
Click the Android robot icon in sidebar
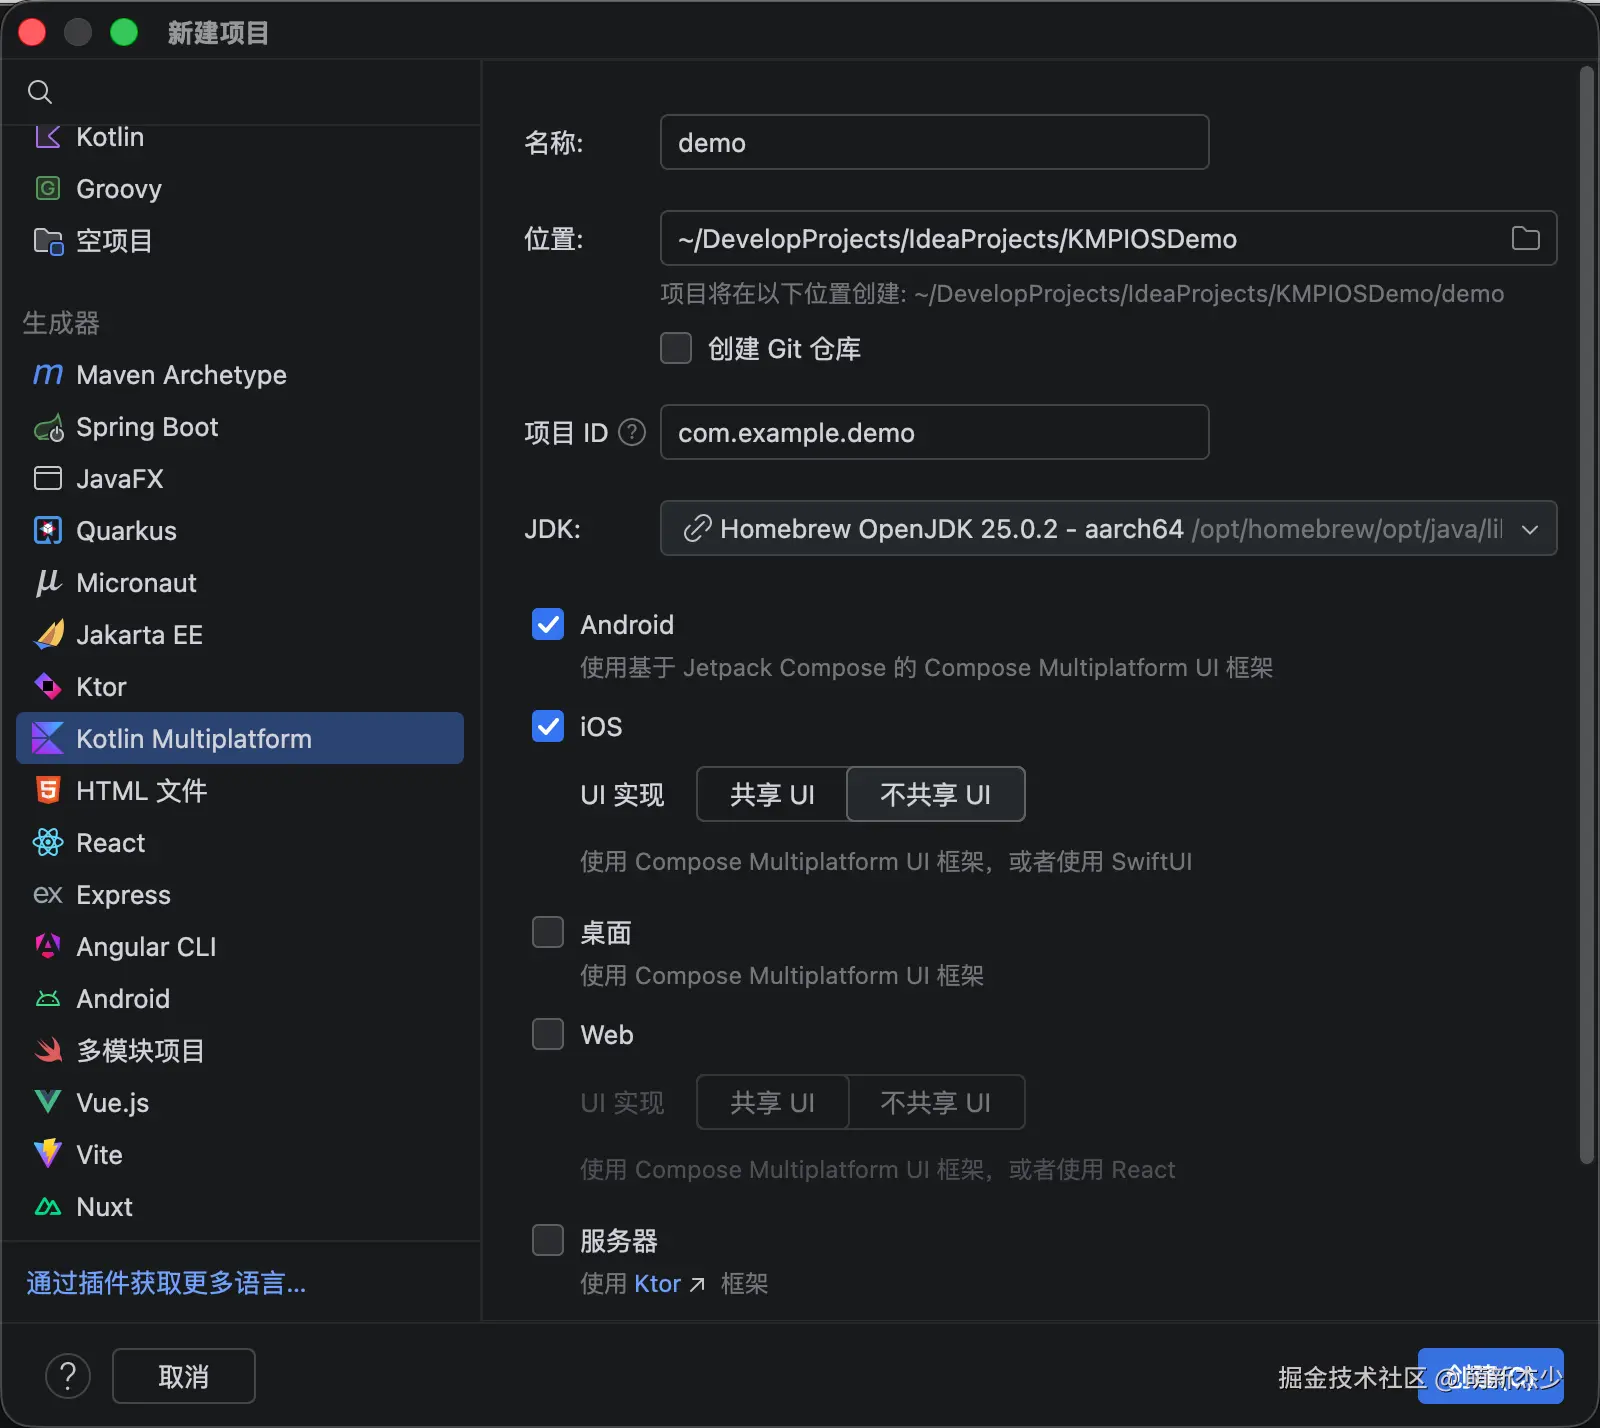[48, 999]
